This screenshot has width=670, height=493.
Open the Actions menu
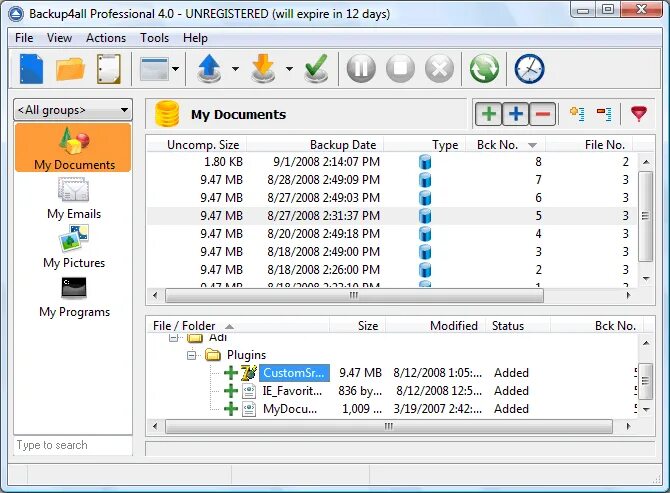coord(106,38)
